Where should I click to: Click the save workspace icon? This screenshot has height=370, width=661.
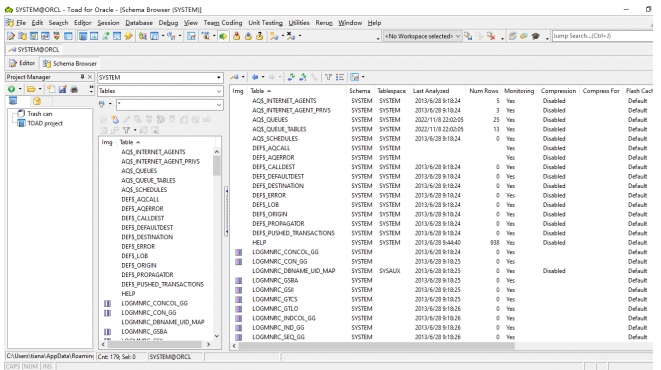click(x=468, y=36)
